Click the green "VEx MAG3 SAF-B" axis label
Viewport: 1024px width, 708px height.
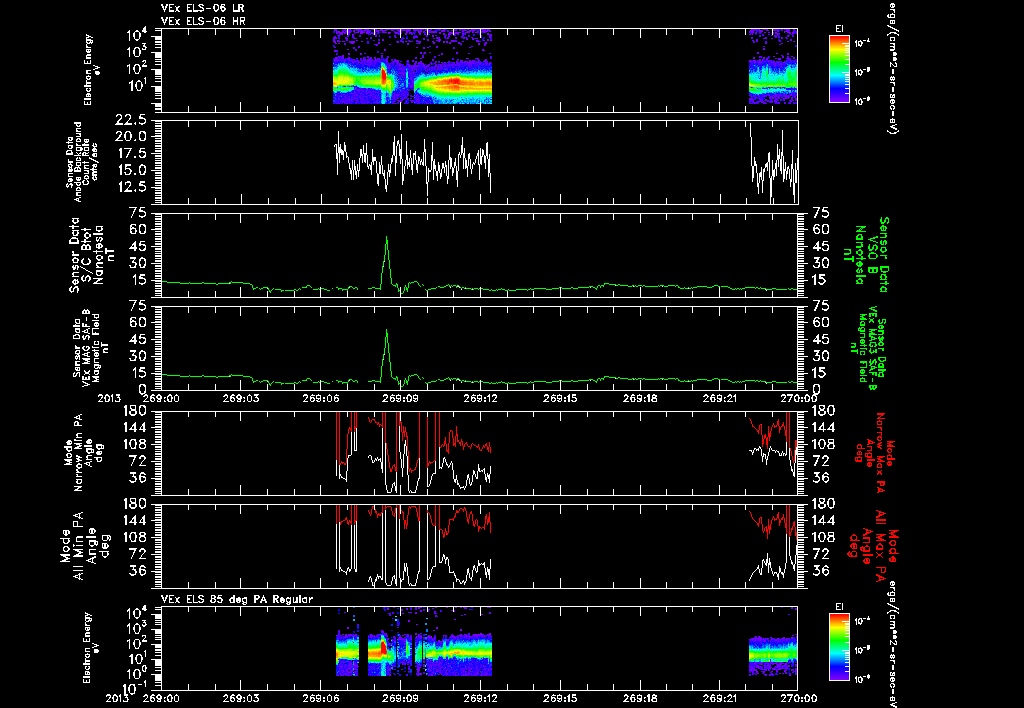click(869, 347)
